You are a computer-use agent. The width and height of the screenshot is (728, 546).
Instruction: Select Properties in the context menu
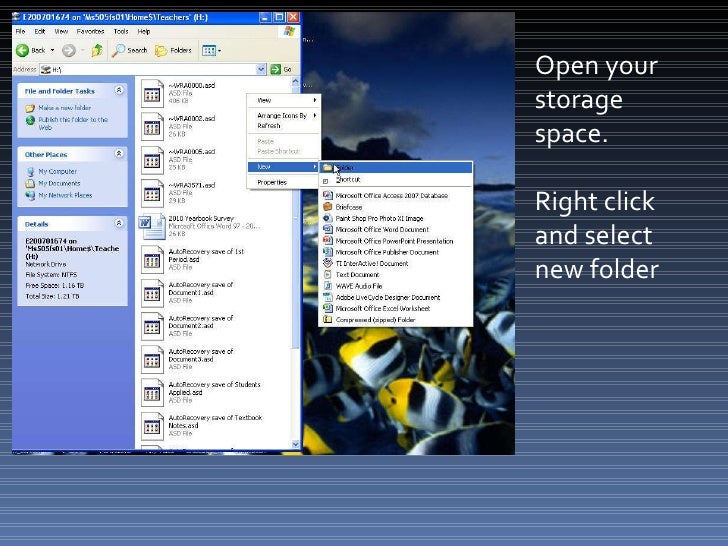tap(272, 183)
